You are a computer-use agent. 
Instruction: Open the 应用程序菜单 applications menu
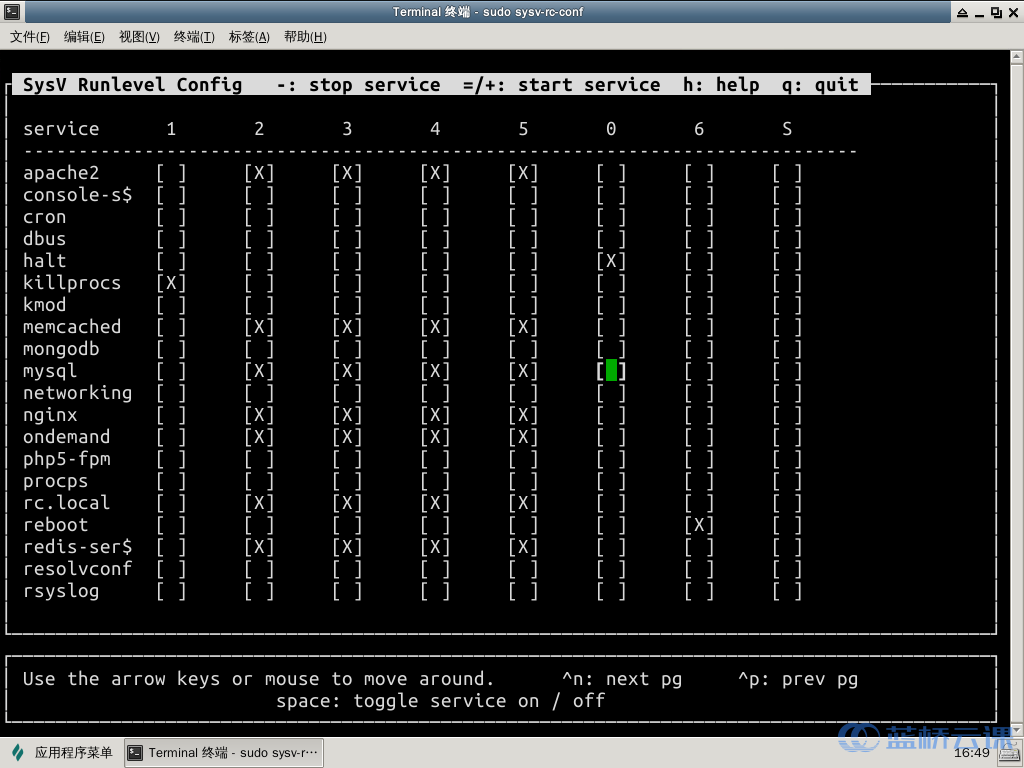click(63, 752)
